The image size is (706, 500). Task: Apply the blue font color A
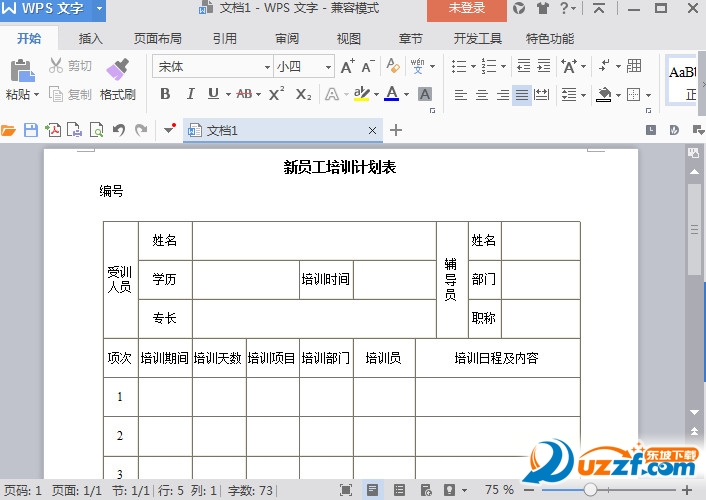pyautogui.click(x=392, y=94)
